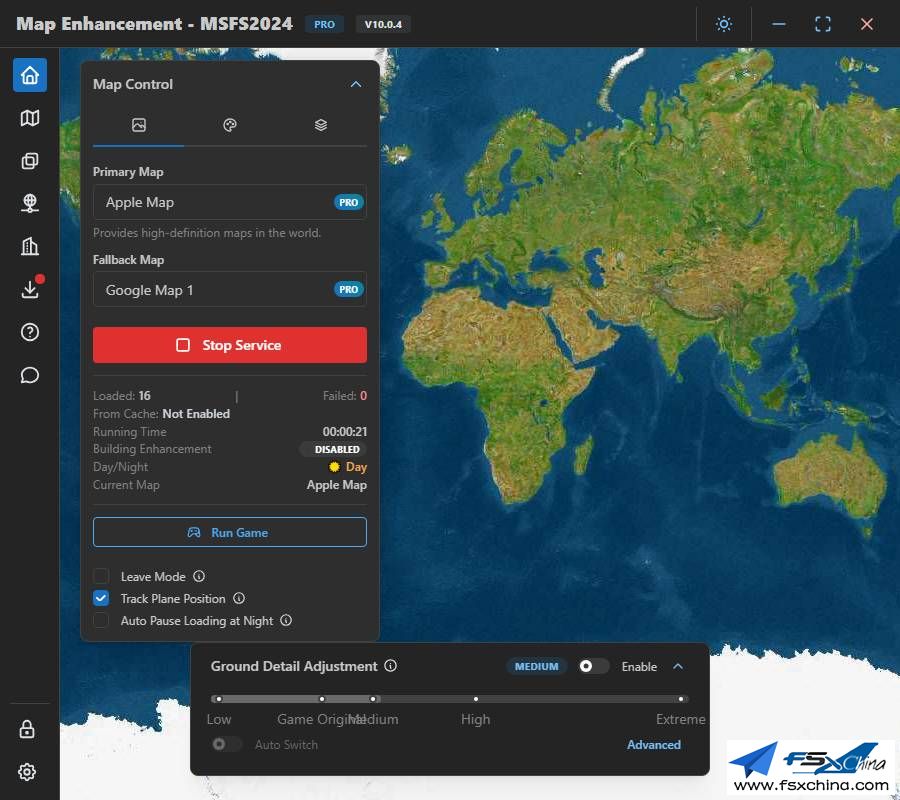
Task: Open settings gear in sidebar
Action: click(x=27, y=772)
